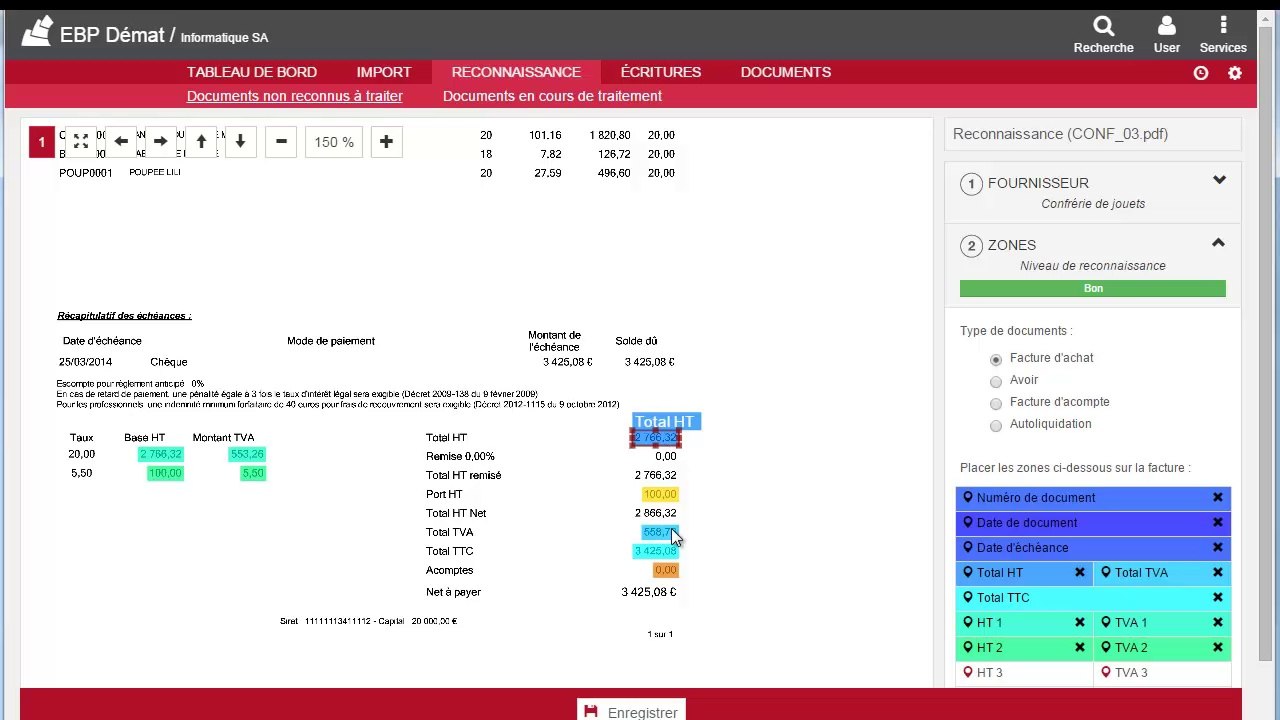Open the settings gear icon
1280x720 pixels.
[1235, 73]
